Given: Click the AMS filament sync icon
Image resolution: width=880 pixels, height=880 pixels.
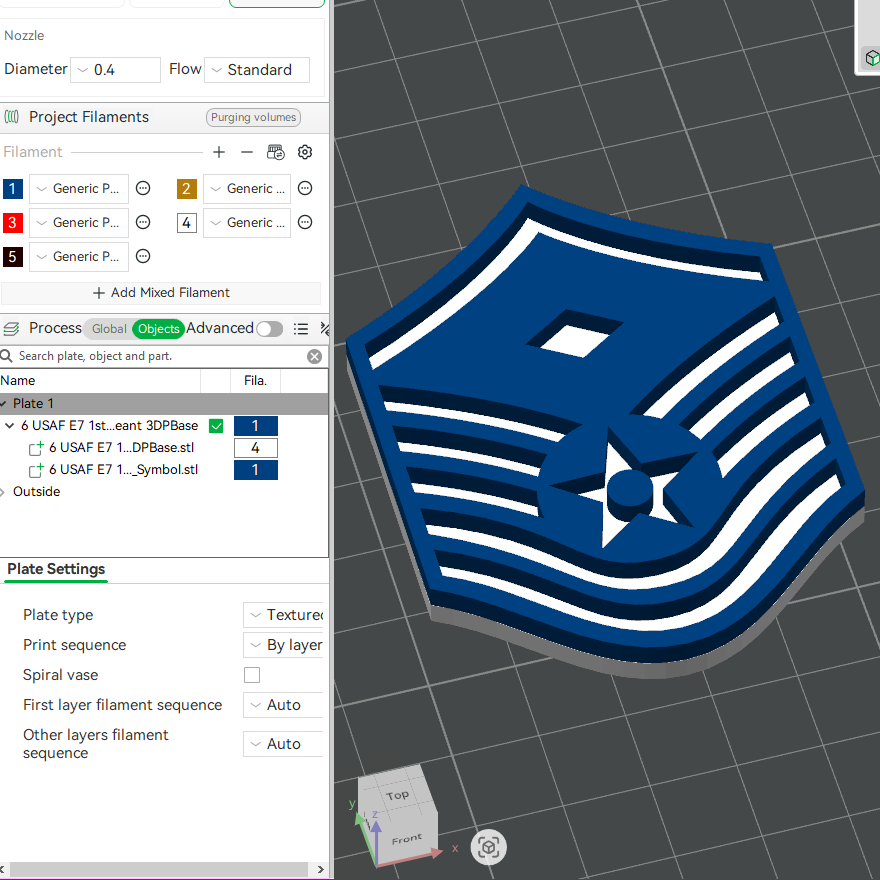Looking at the screenshot, I should point(276,152).
